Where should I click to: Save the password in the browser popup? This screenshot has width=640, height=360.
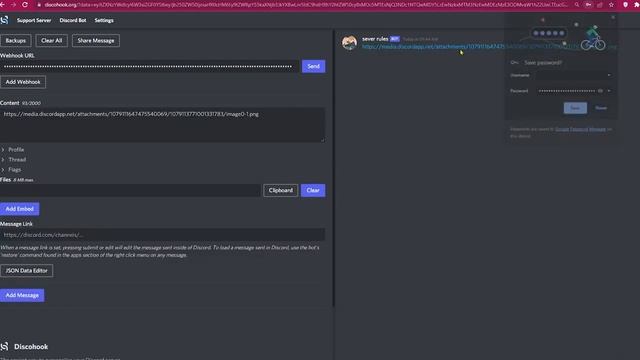click(x=575, y=108)
